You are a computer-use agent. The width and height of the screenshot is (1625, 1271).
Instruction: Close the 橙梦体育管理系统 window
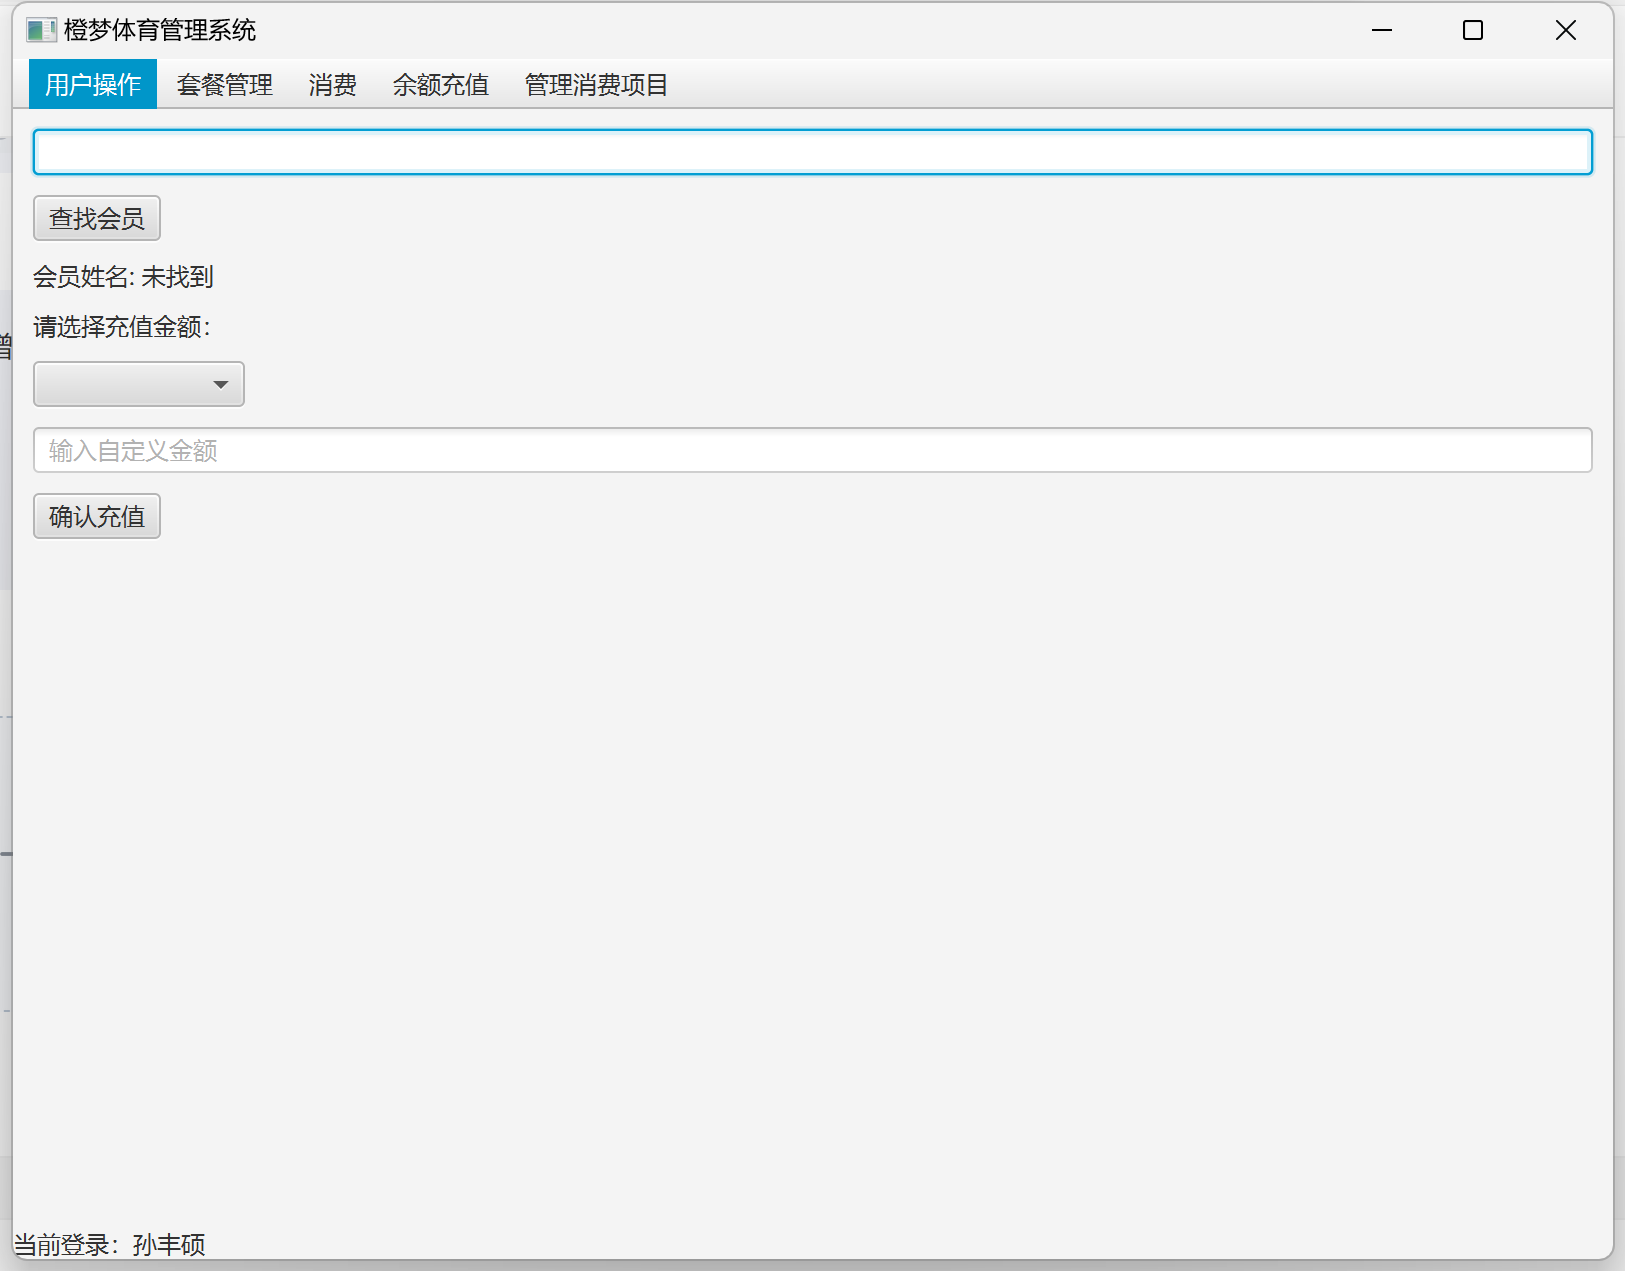point(1566,30)
